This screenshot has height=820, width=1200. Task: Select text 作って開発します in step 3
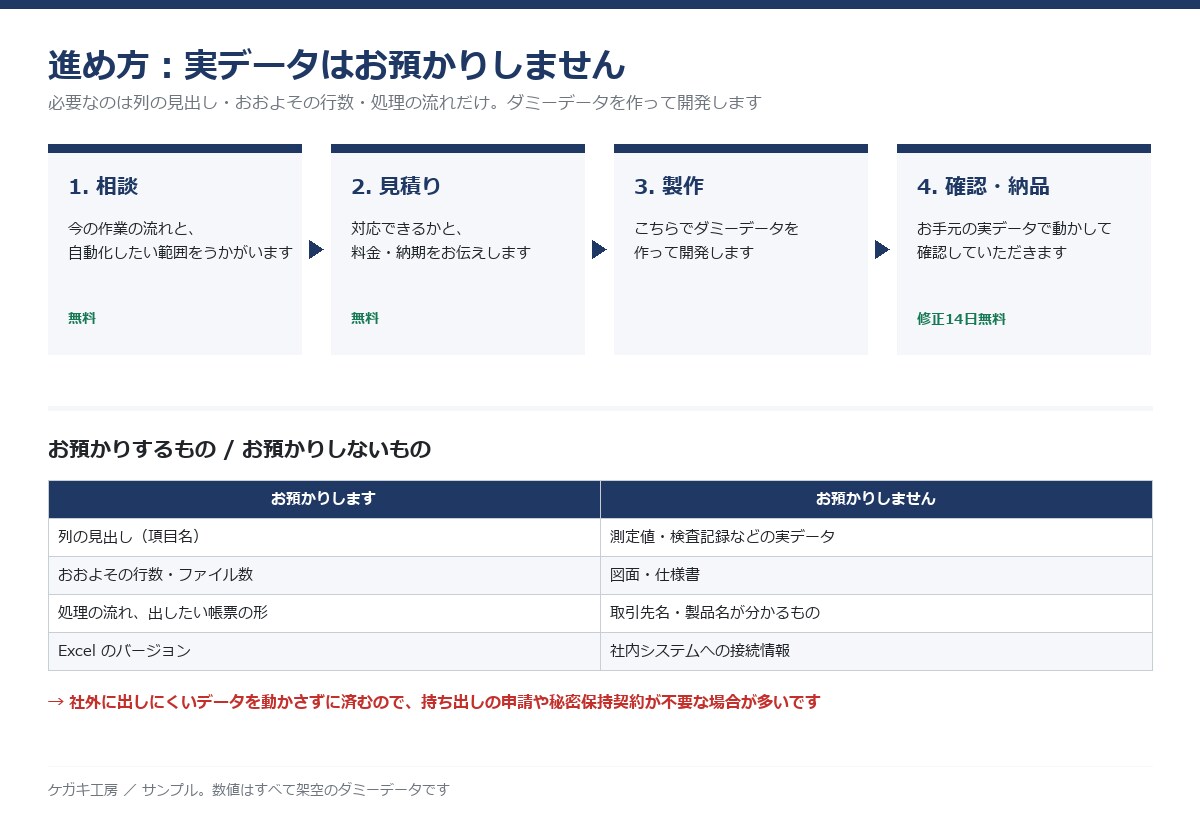click(x=694, y=252)
